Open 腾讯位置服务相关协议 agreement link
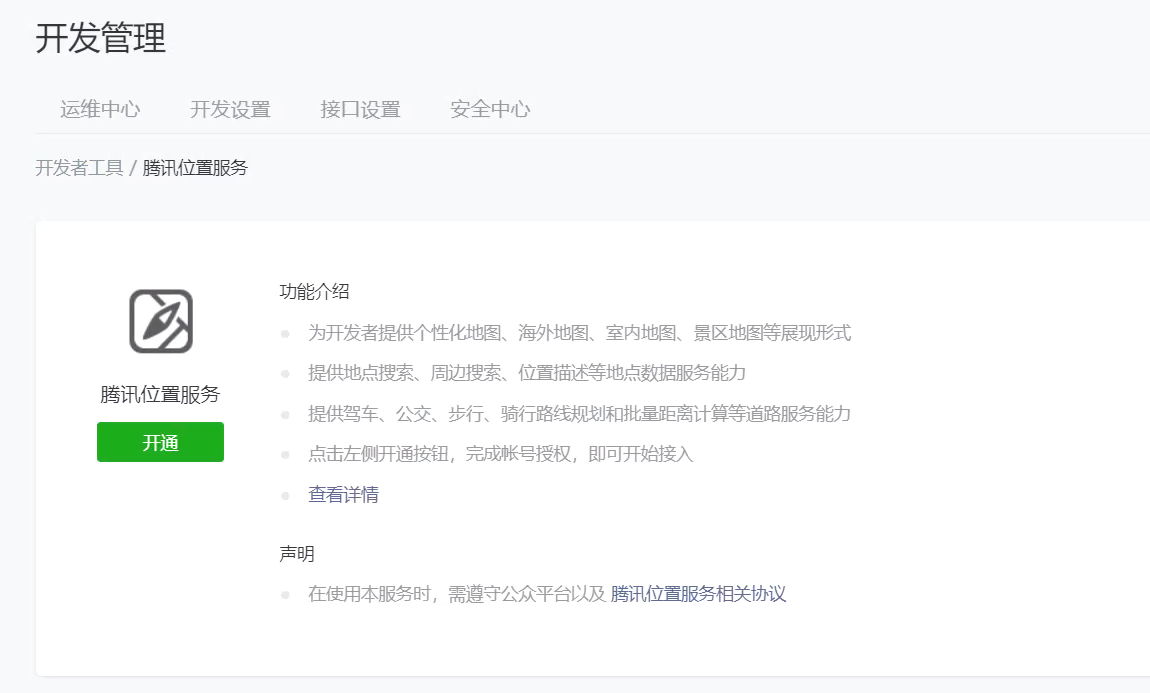This screenshot has height=693, width=1150. click(698, 594)
